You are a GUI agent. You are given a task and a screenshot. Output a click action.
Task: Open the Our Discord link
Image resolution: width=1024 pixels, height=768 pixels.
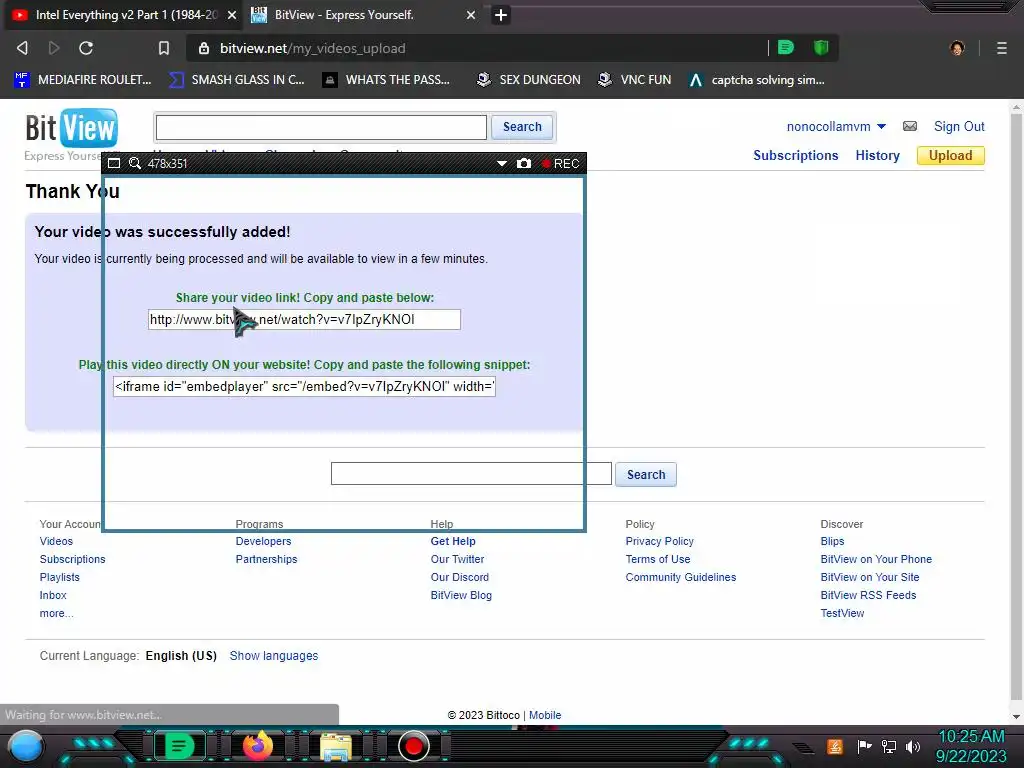click(x=459, y=577)
